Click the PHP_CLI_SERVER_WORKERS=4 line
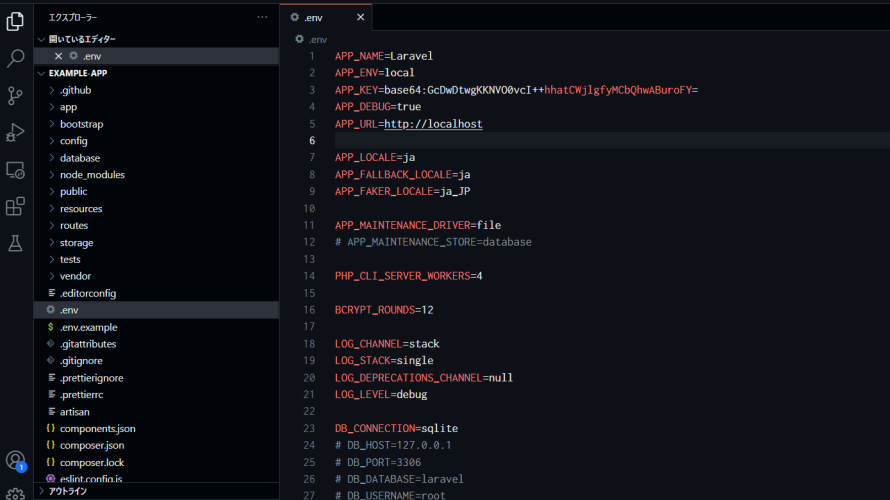This screenshot has height=500, width=890. (409, 276)
